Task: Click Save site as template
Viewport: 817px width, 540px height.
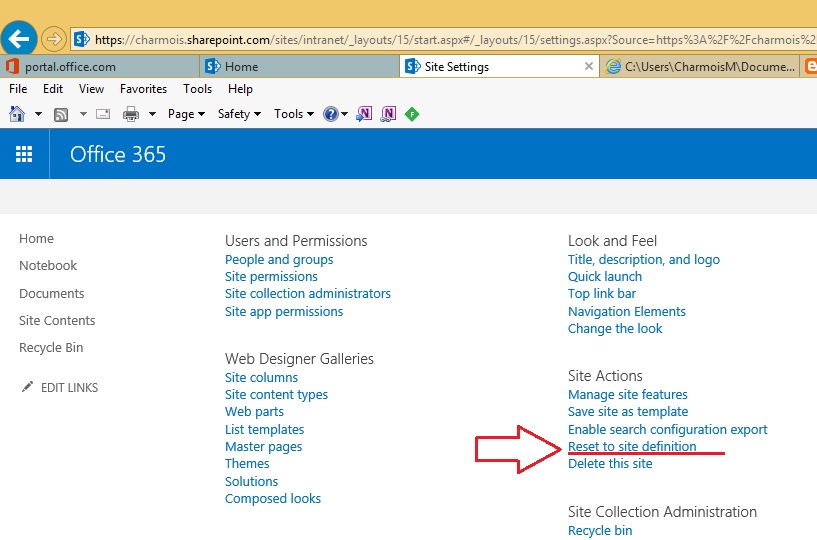Action: pos(628,412)
